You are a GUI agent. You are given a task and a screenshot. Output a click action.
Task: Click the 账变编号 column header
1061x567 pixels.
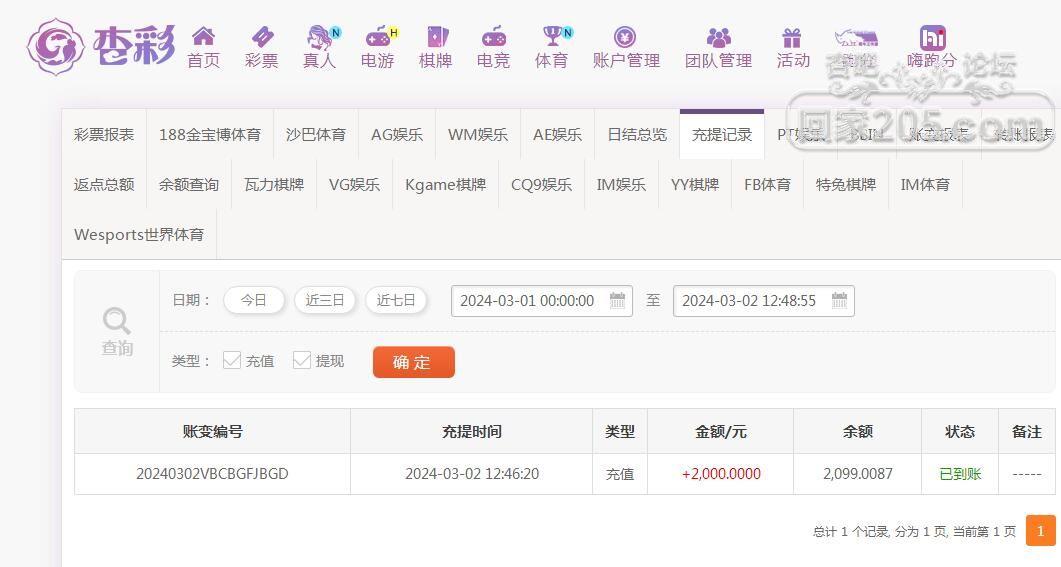212,432
